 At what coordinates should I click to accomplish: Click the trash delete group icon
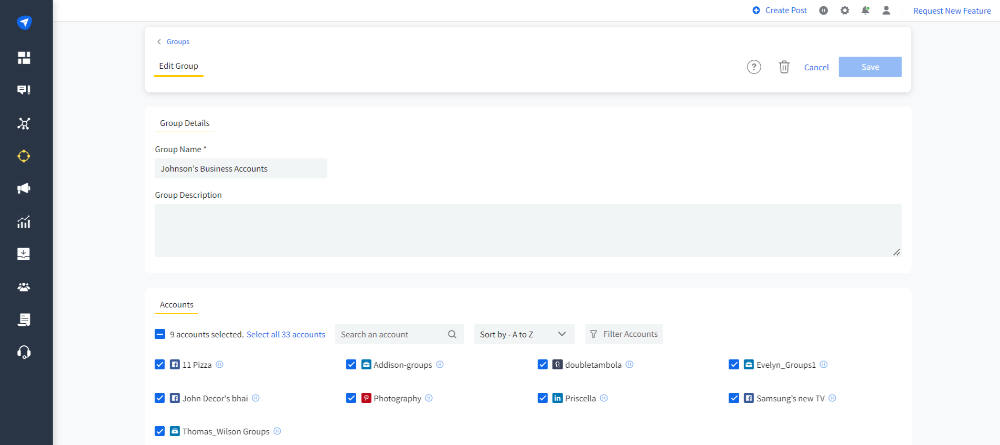click(784, 67)
